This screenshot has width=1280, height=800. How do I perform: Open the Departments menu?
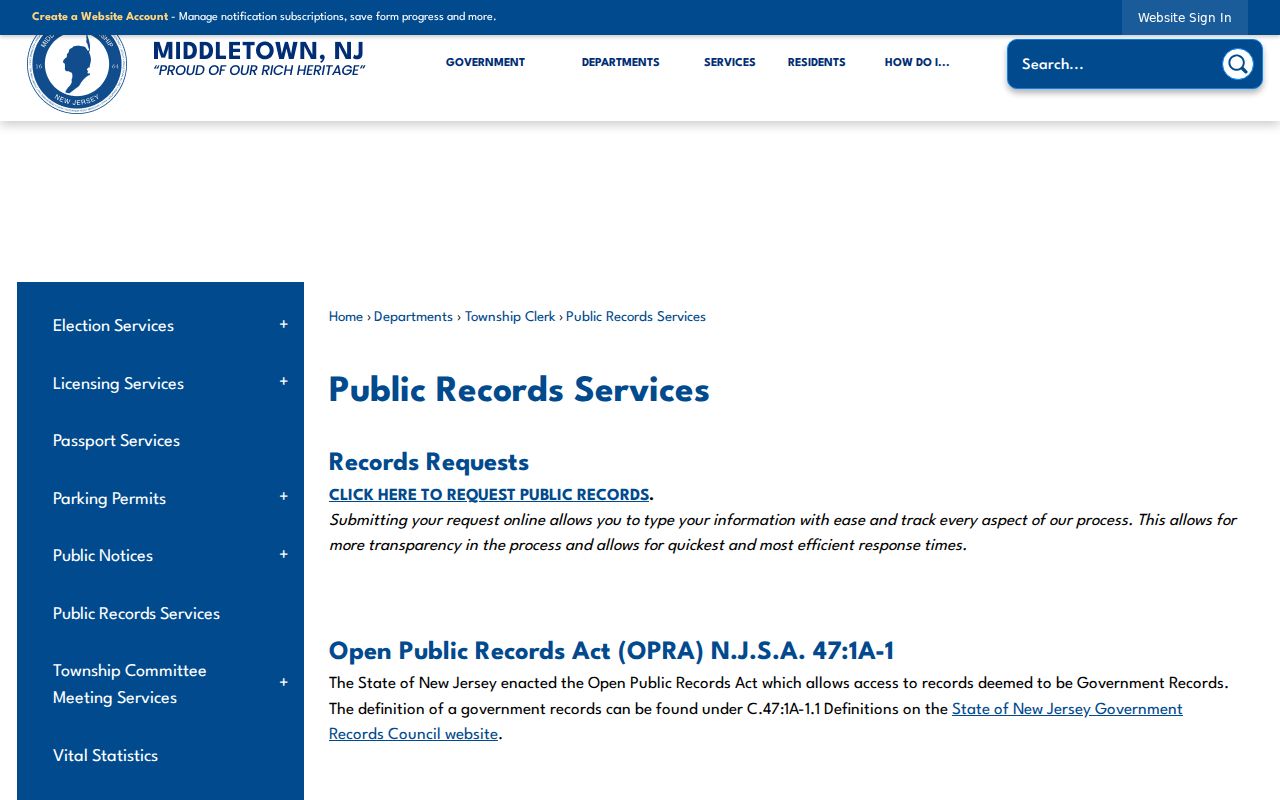[x=620, y=62]
